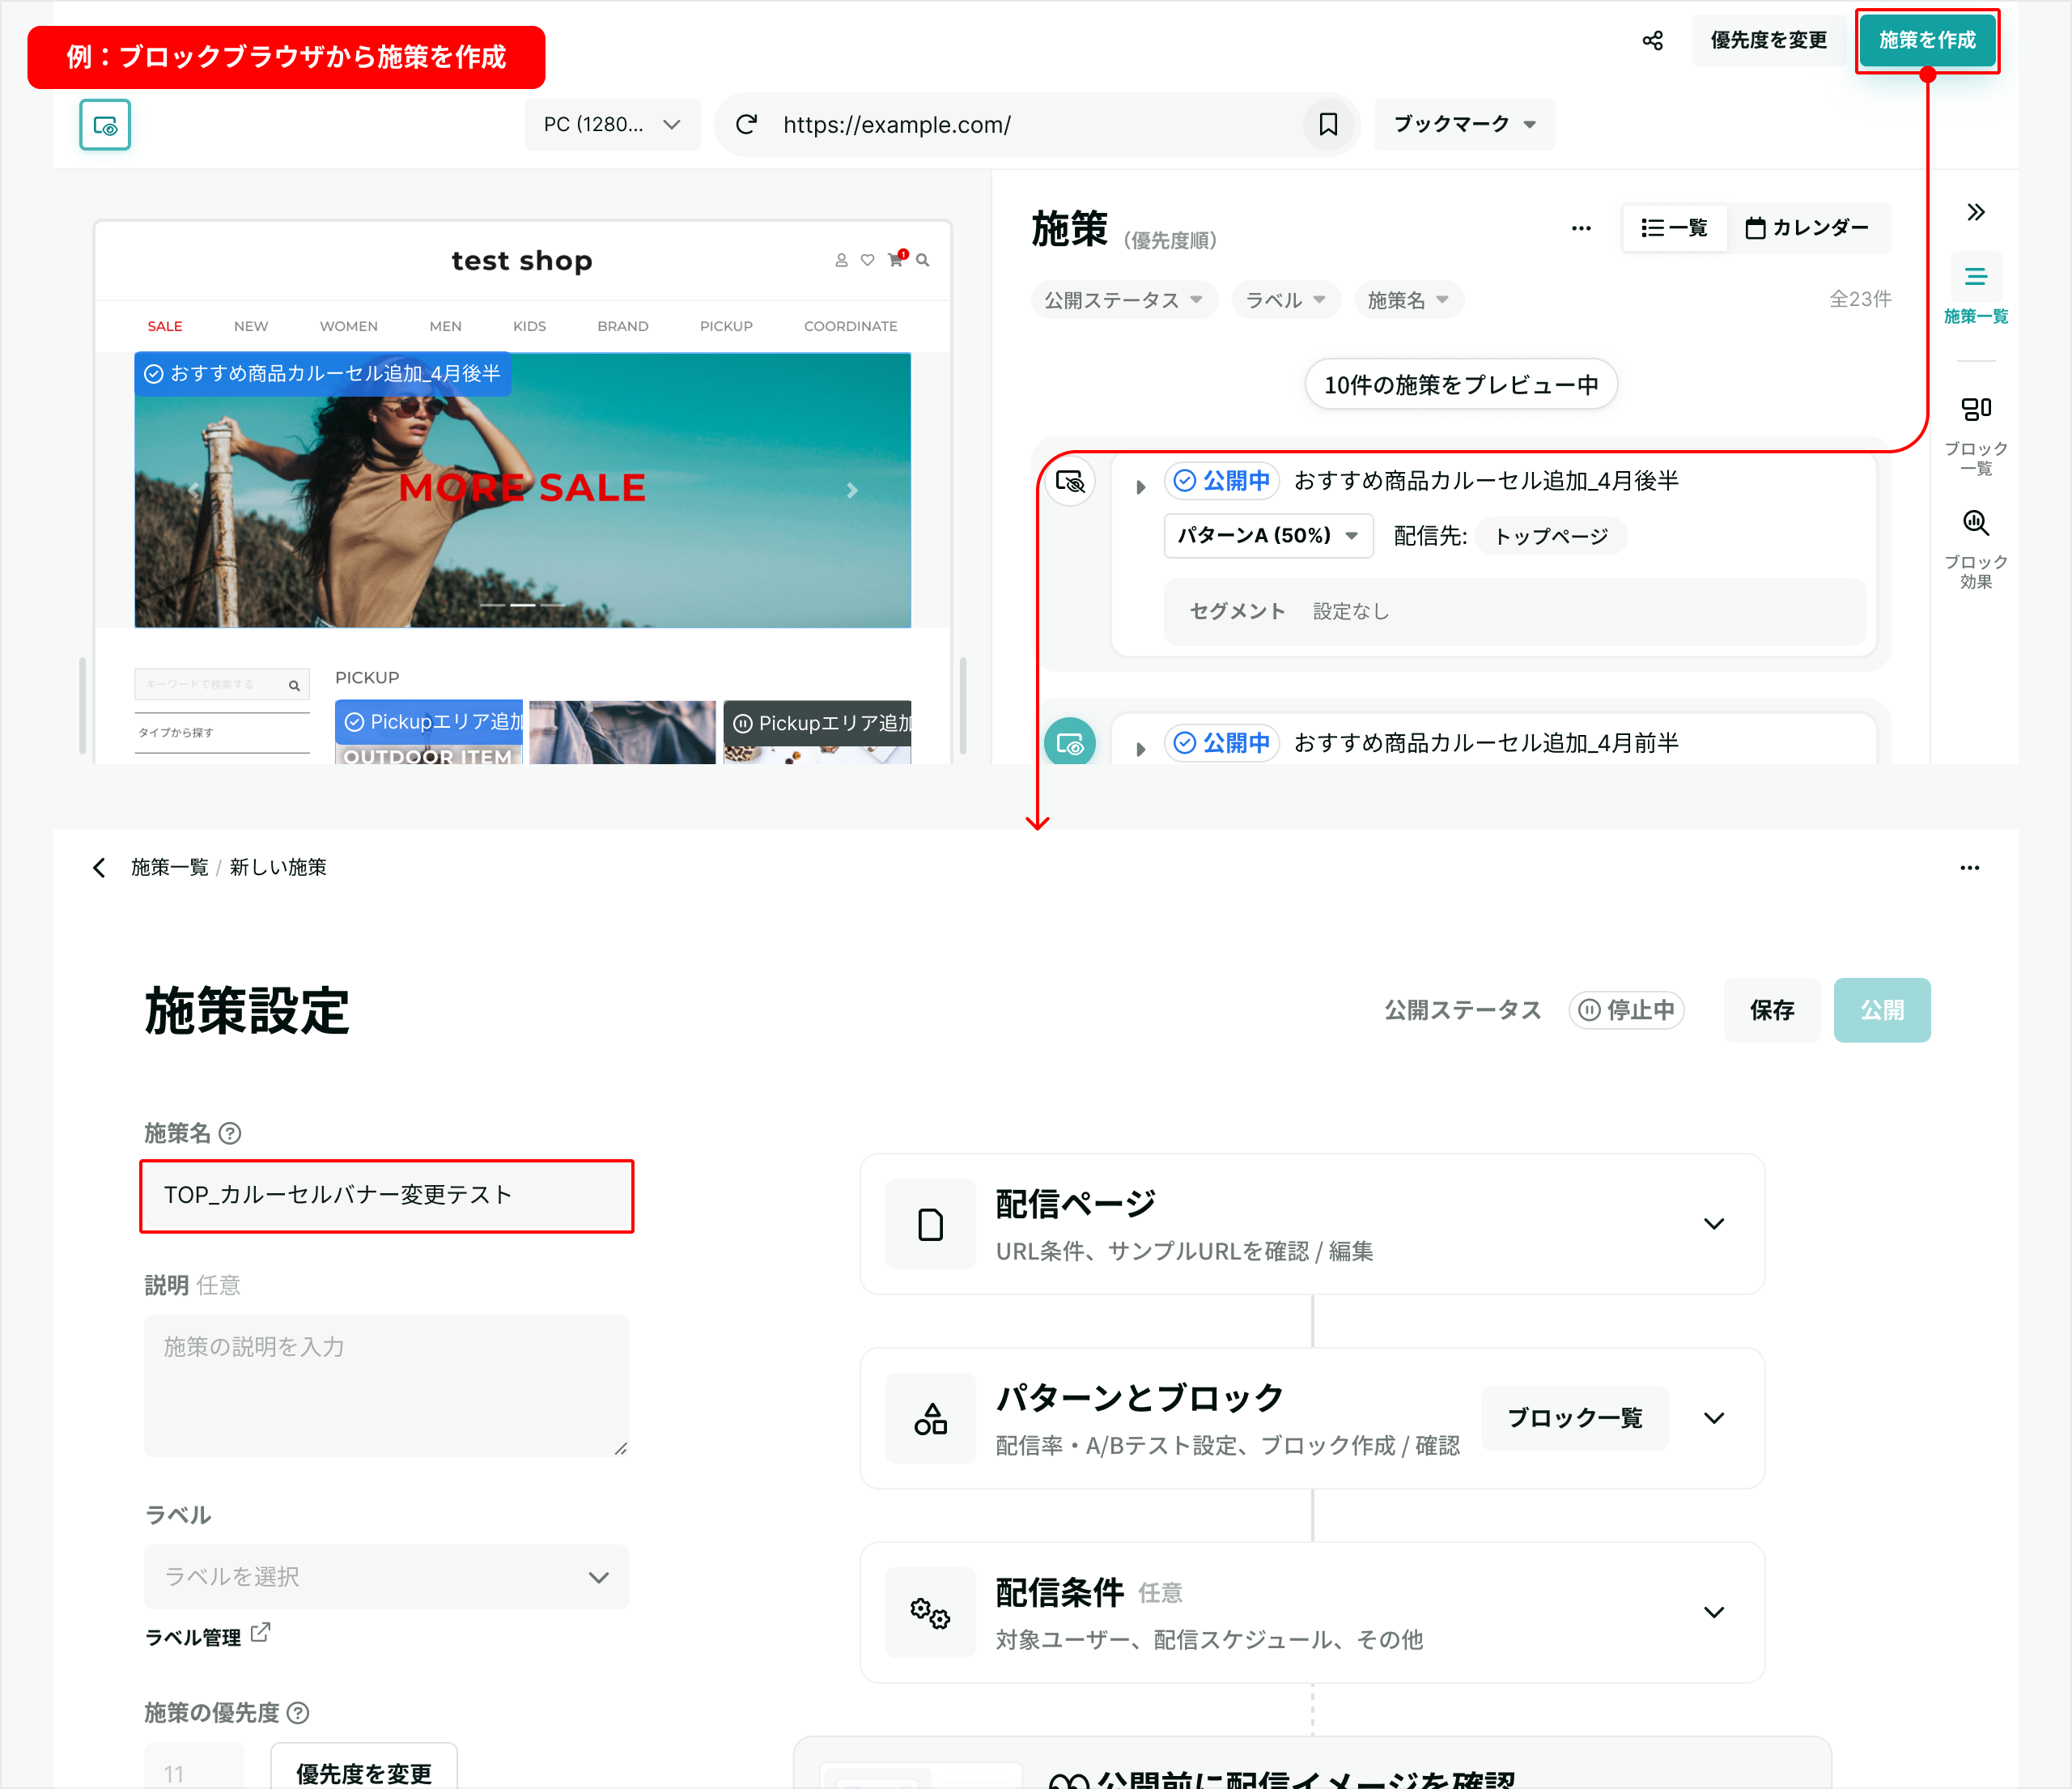Open the three-dot menu beside 施策 heading
Image resolution: width=2072 pixels, height=1789 pixels.
pos(1580,229)
